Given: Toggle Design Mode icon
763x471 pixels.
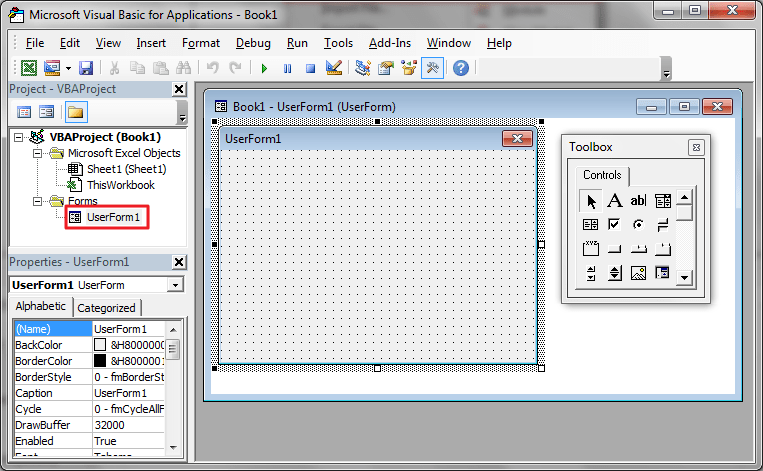Looking at the screenshot, I should [x=334, y=68].
